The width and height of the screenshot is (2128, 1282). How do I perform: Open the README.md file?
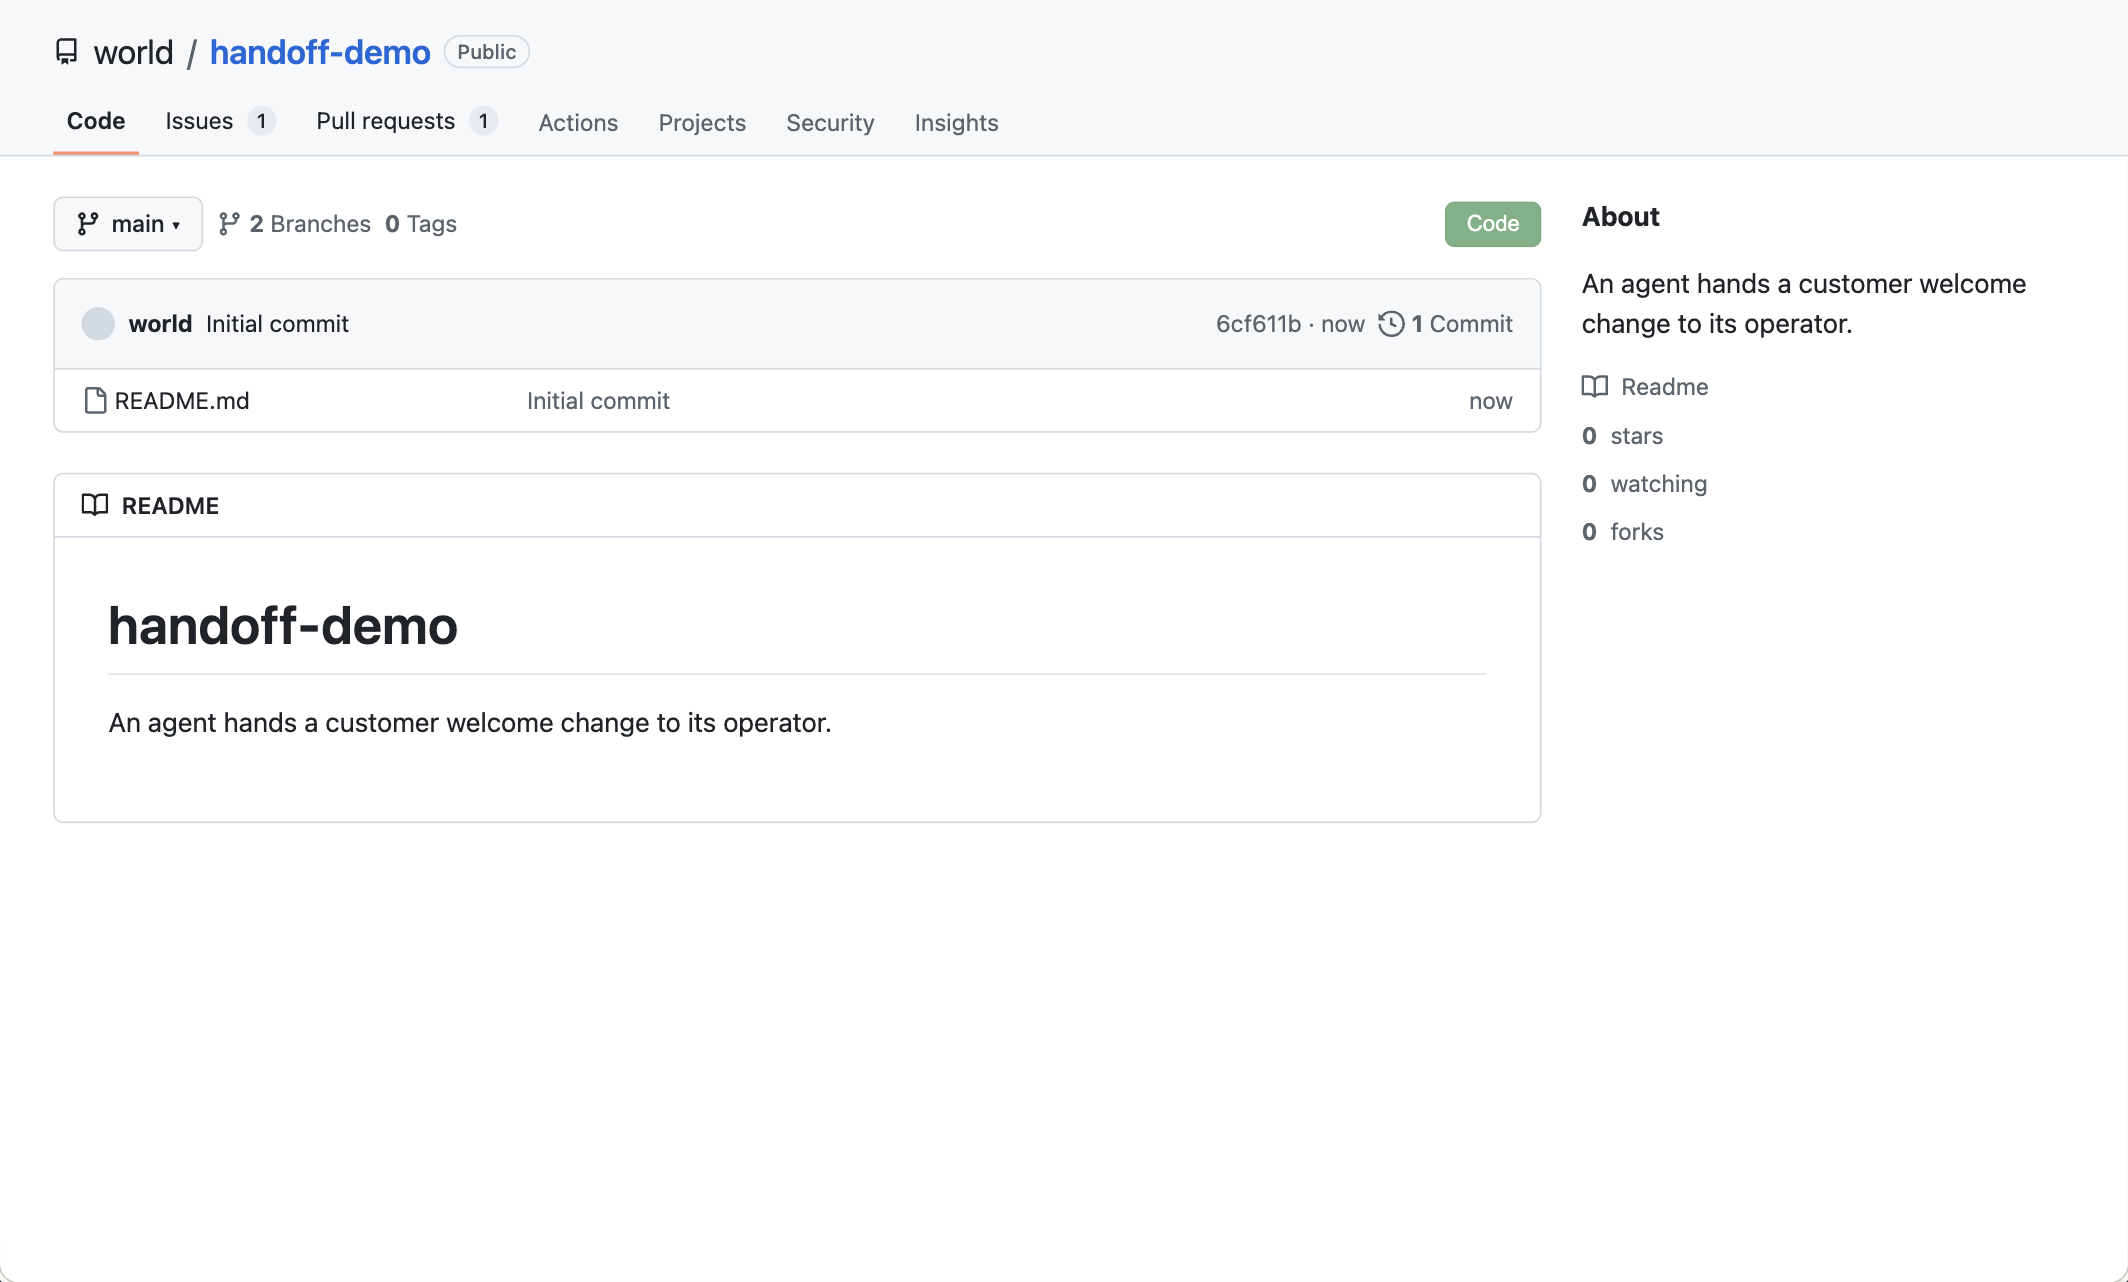click(x=182, y=401)
